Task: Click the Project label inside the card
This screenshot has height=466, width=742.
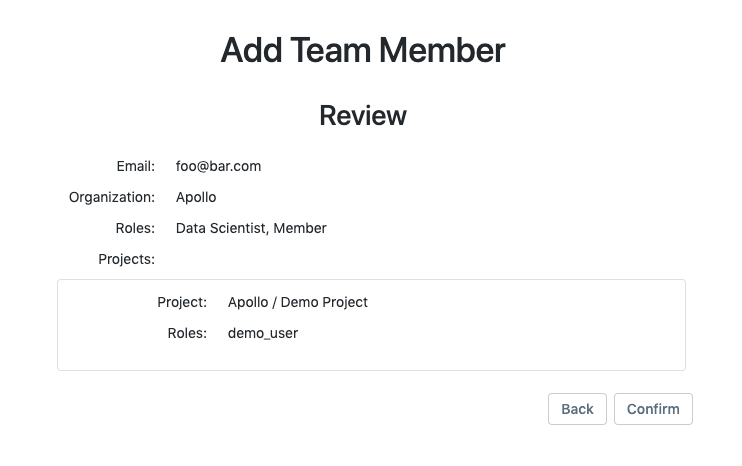Action: (x=182, y=302)
